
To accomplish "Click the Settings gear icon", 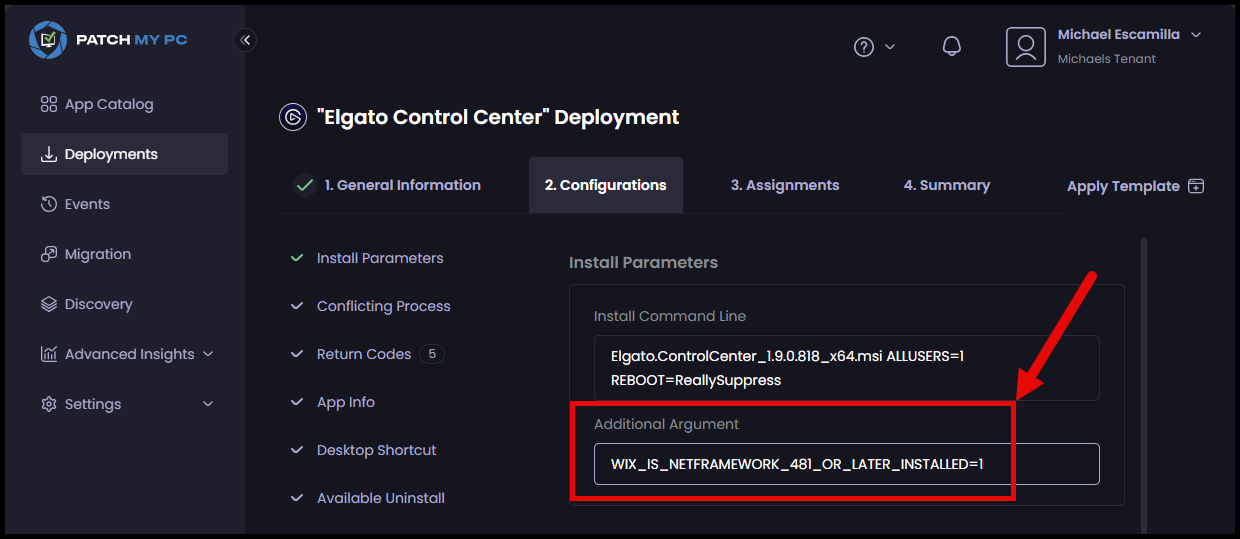I will 48,404.
